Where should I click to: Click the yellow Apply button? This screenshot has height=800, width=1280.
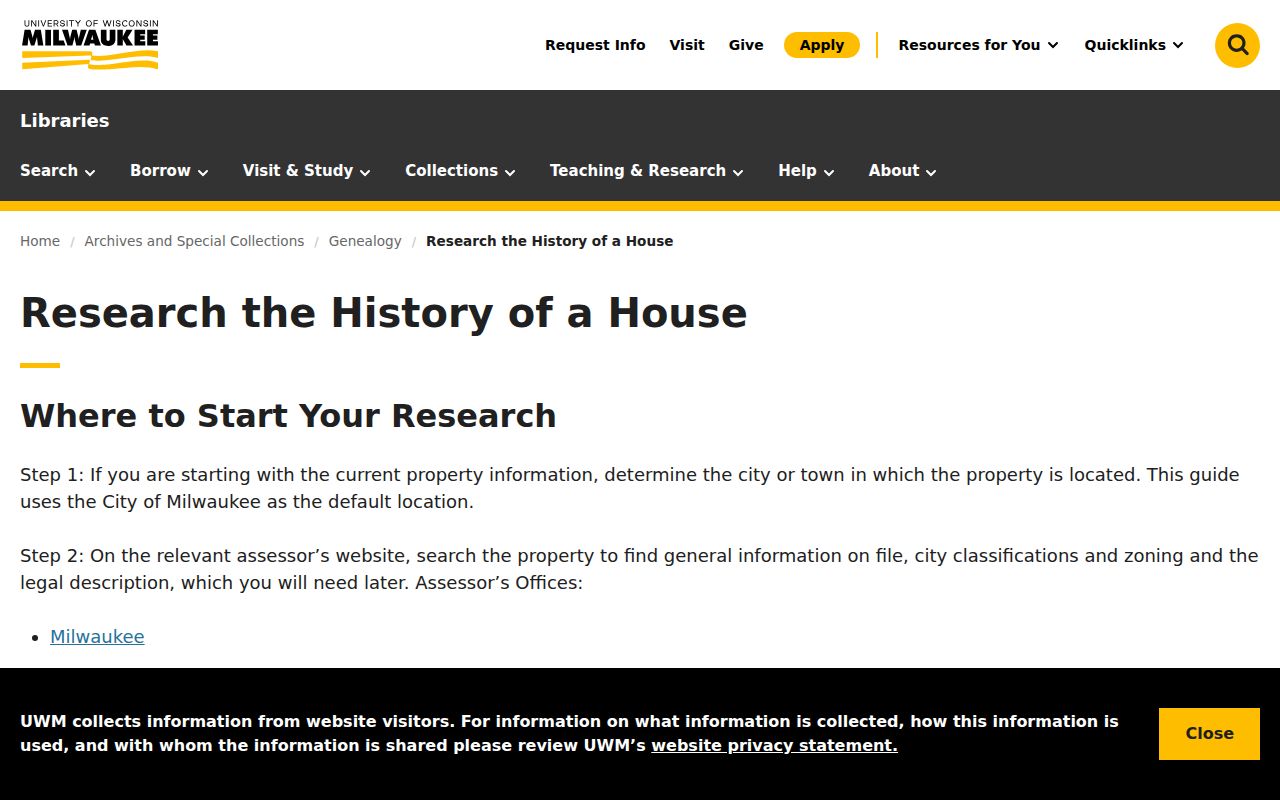pos(822,45)
